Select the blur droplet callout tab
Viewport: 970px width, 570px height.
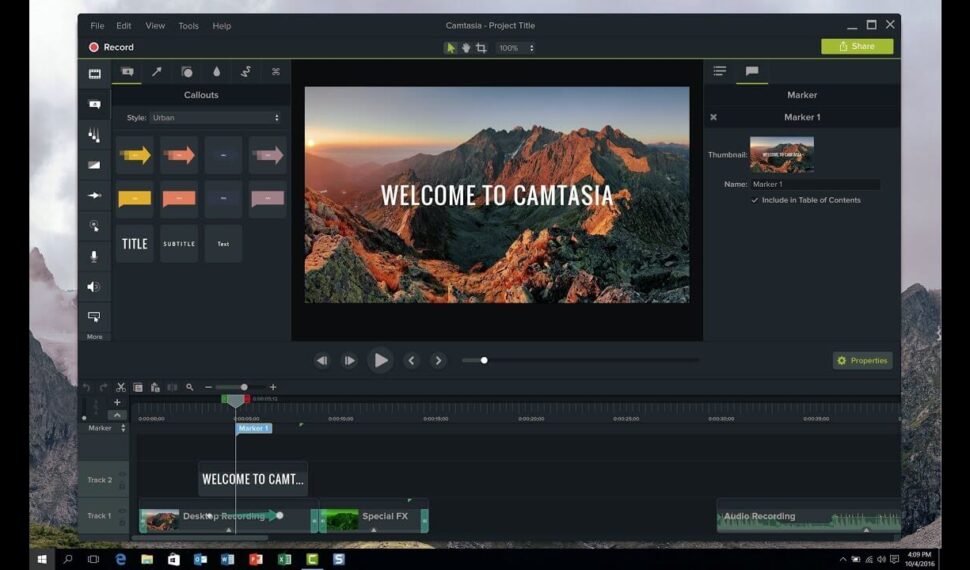click(216, 72)
